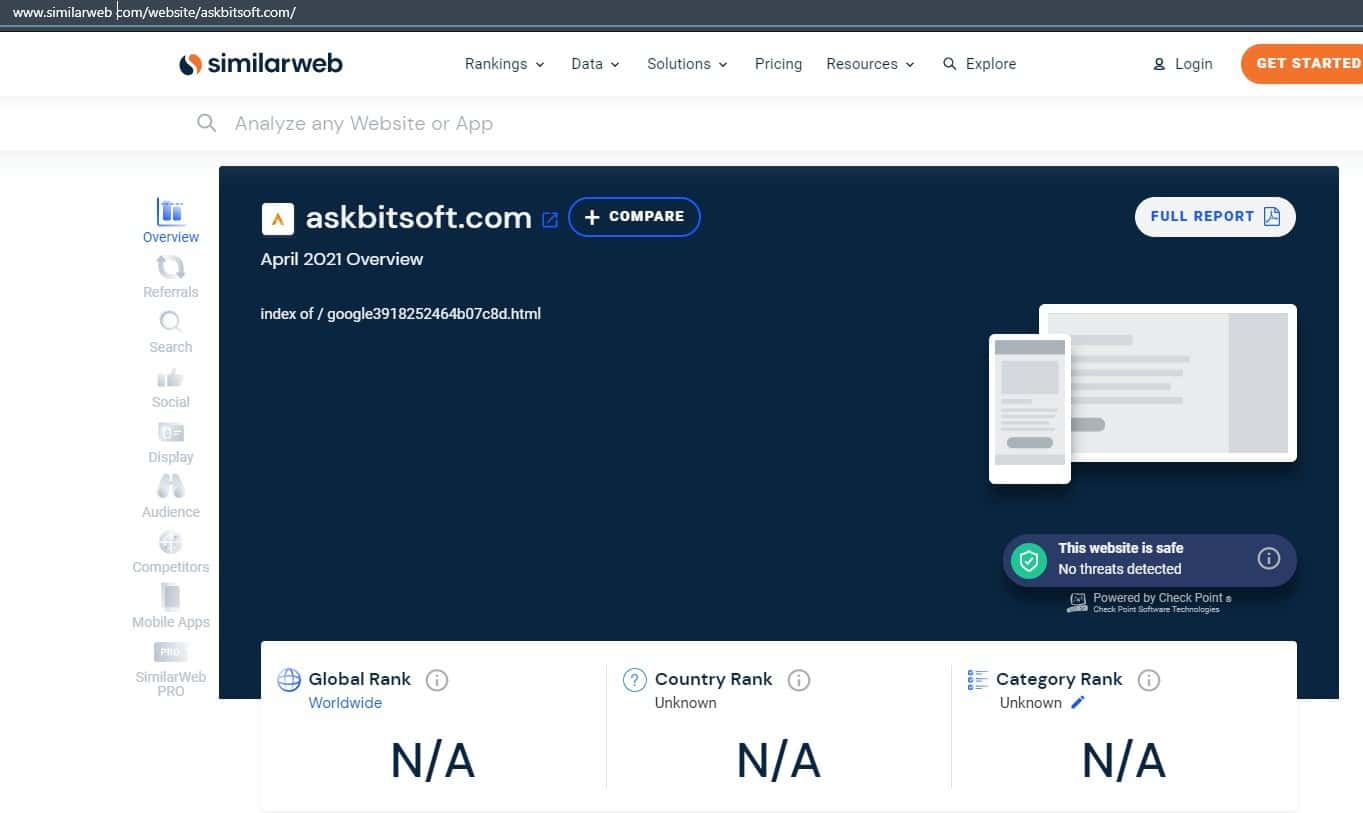Screen dimensions: 1363x813
Task: Click the April 2021 Overview text
Action: tap(342, 259)
